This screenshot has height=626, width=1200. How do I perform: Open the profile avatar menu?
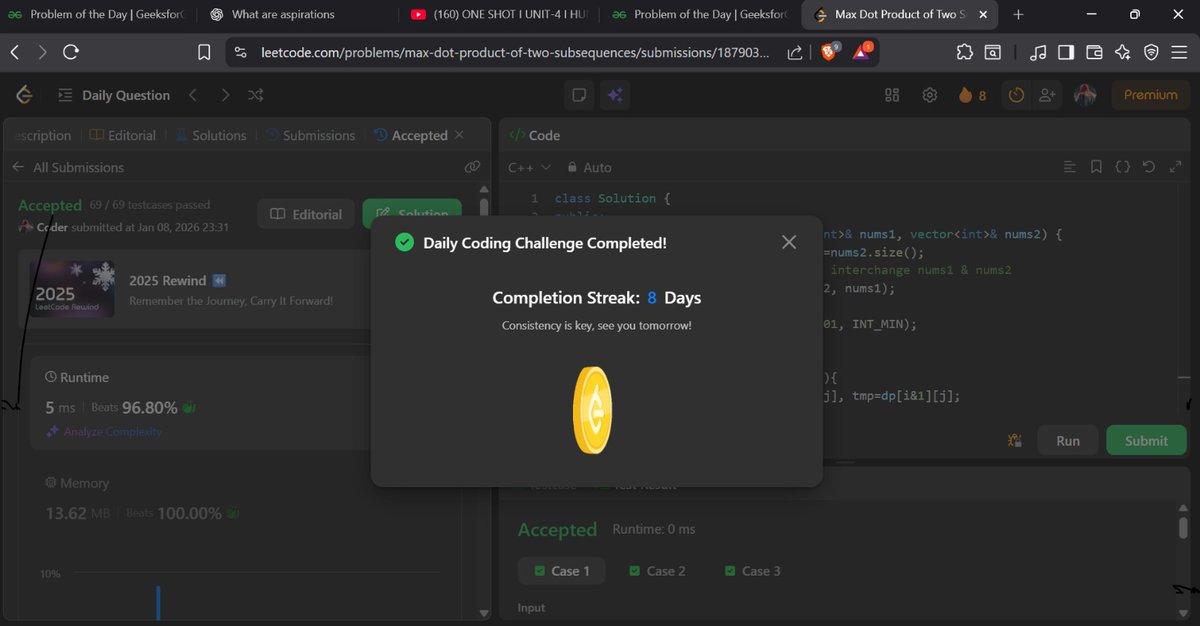pos(1085,95)
